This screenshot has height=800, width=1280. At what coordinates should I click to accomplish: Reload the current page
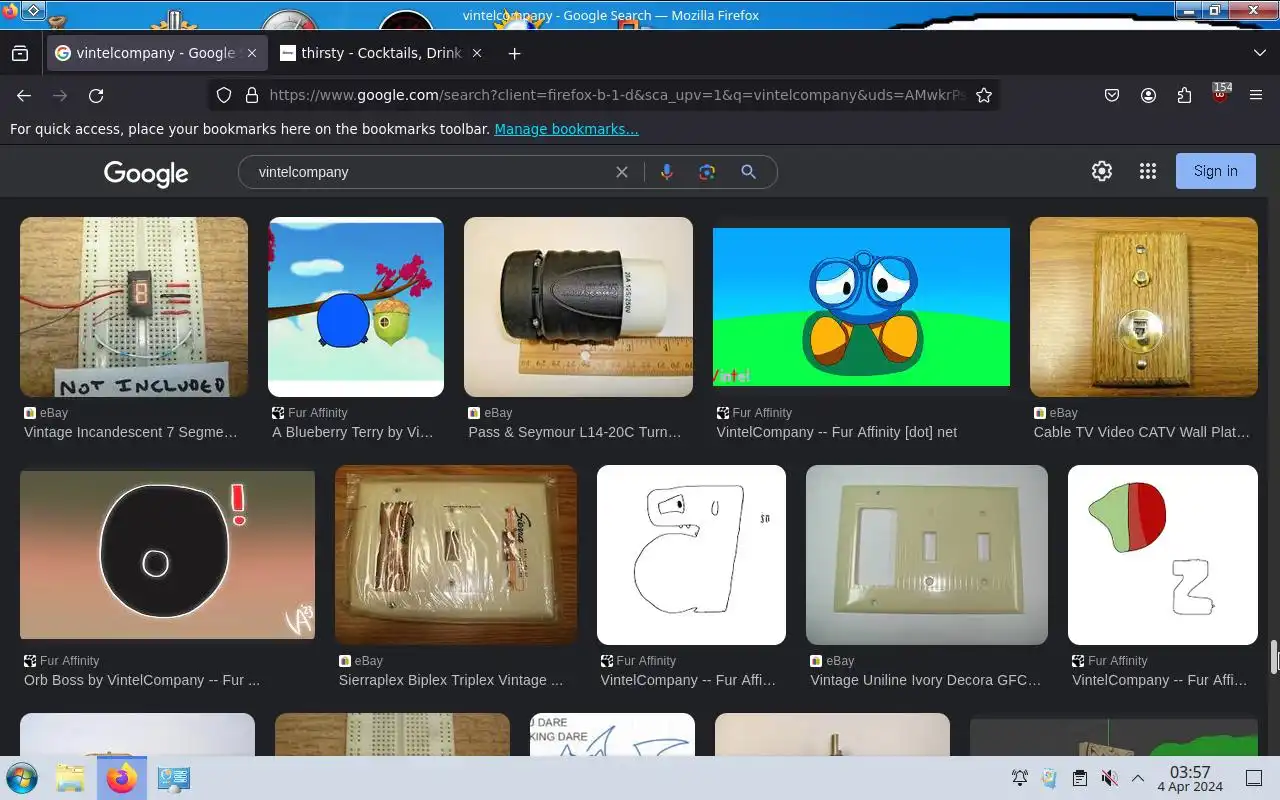point(96,95)
